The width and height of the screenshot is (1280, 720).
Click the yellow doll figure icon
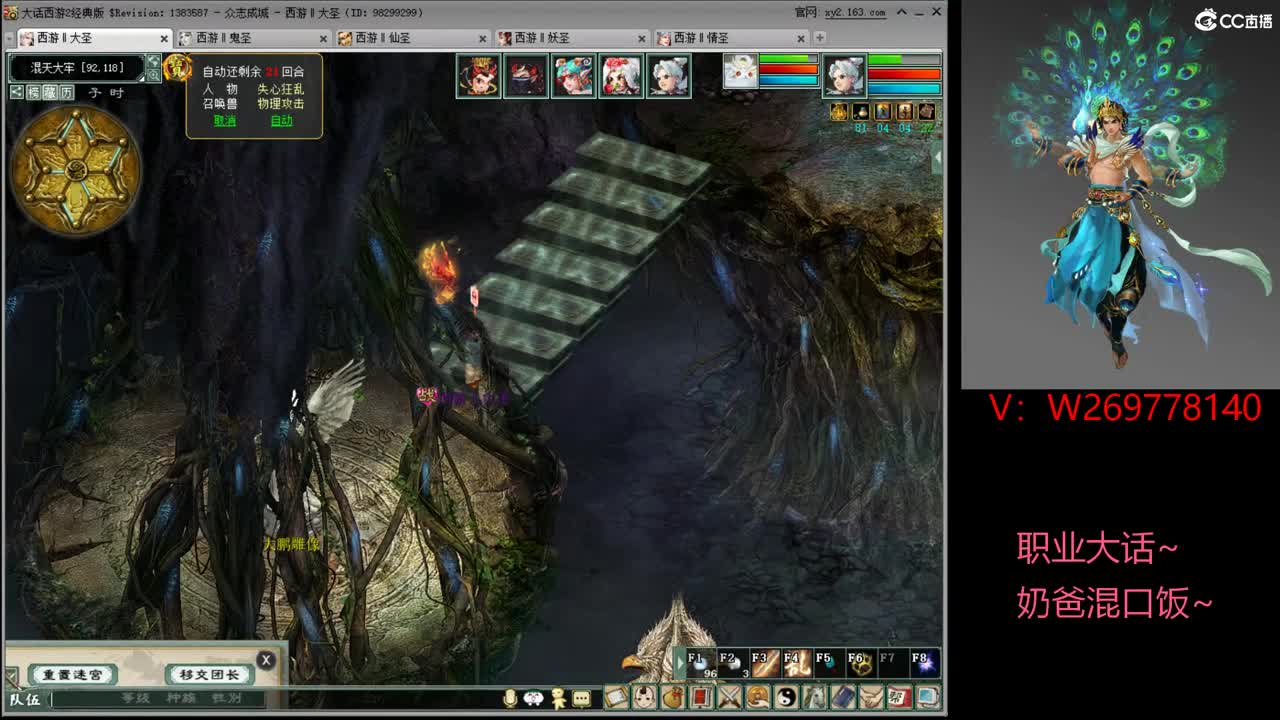[x=558, y=698]
